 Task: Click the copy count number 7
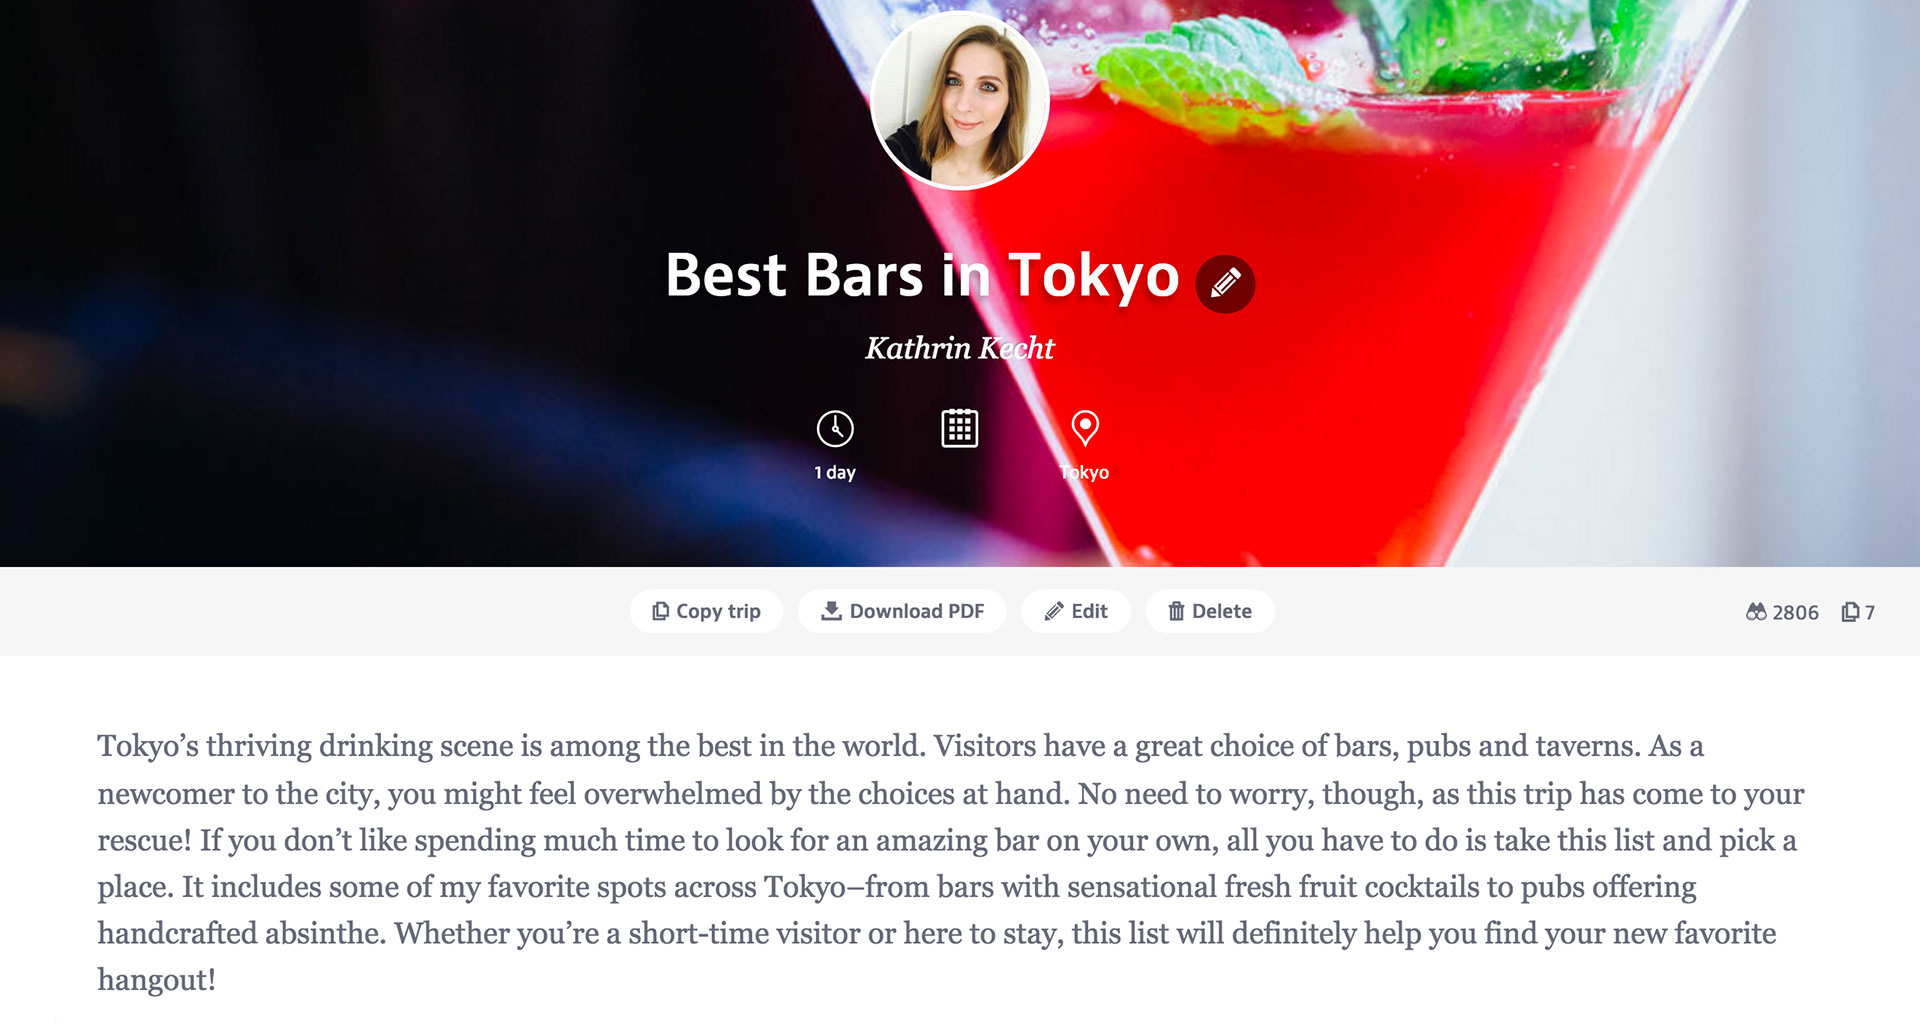1870,612
